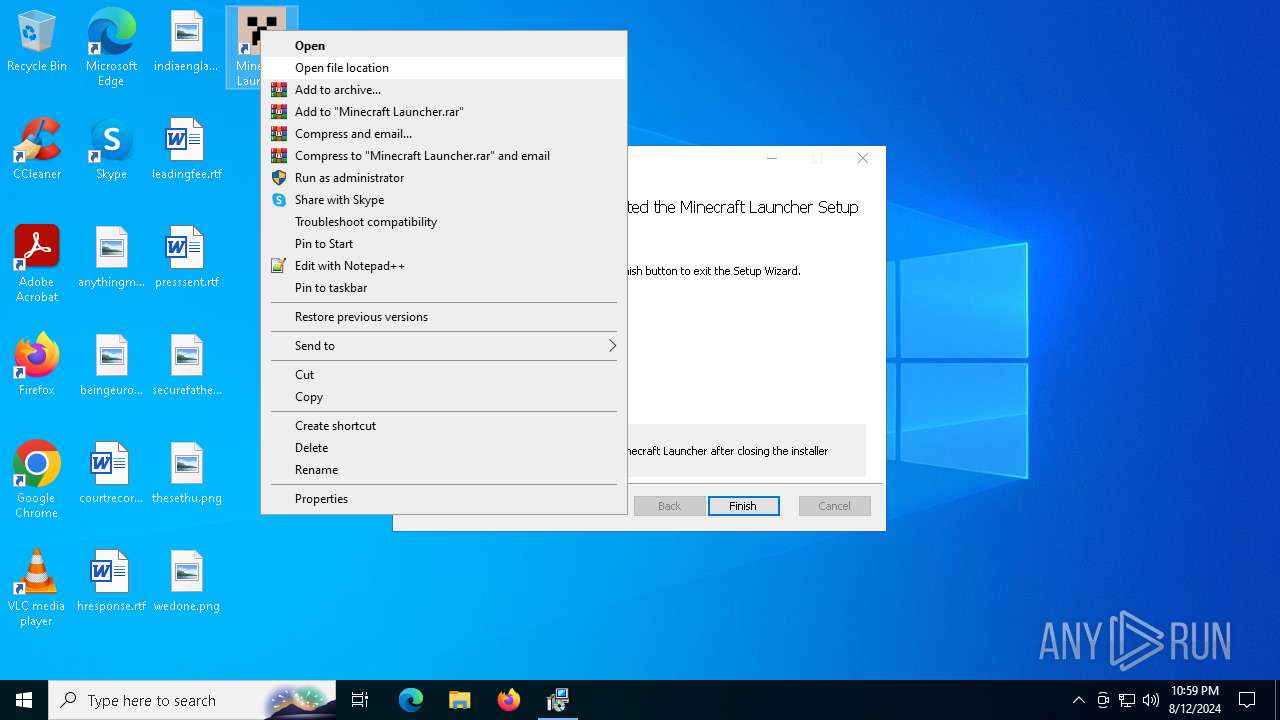Expand the Send to submenu
This screenshot has width=1280, height=720.
[444, 346]
